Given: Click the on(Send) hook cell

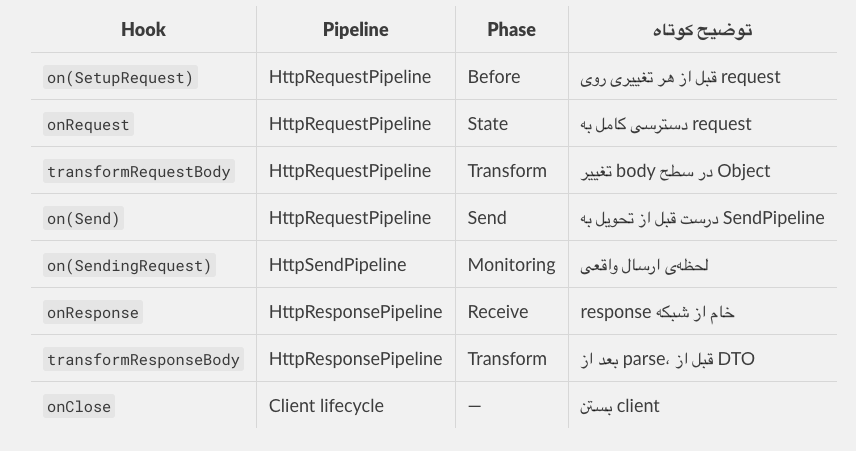Looking at the screenshot, I should (83, 218).
